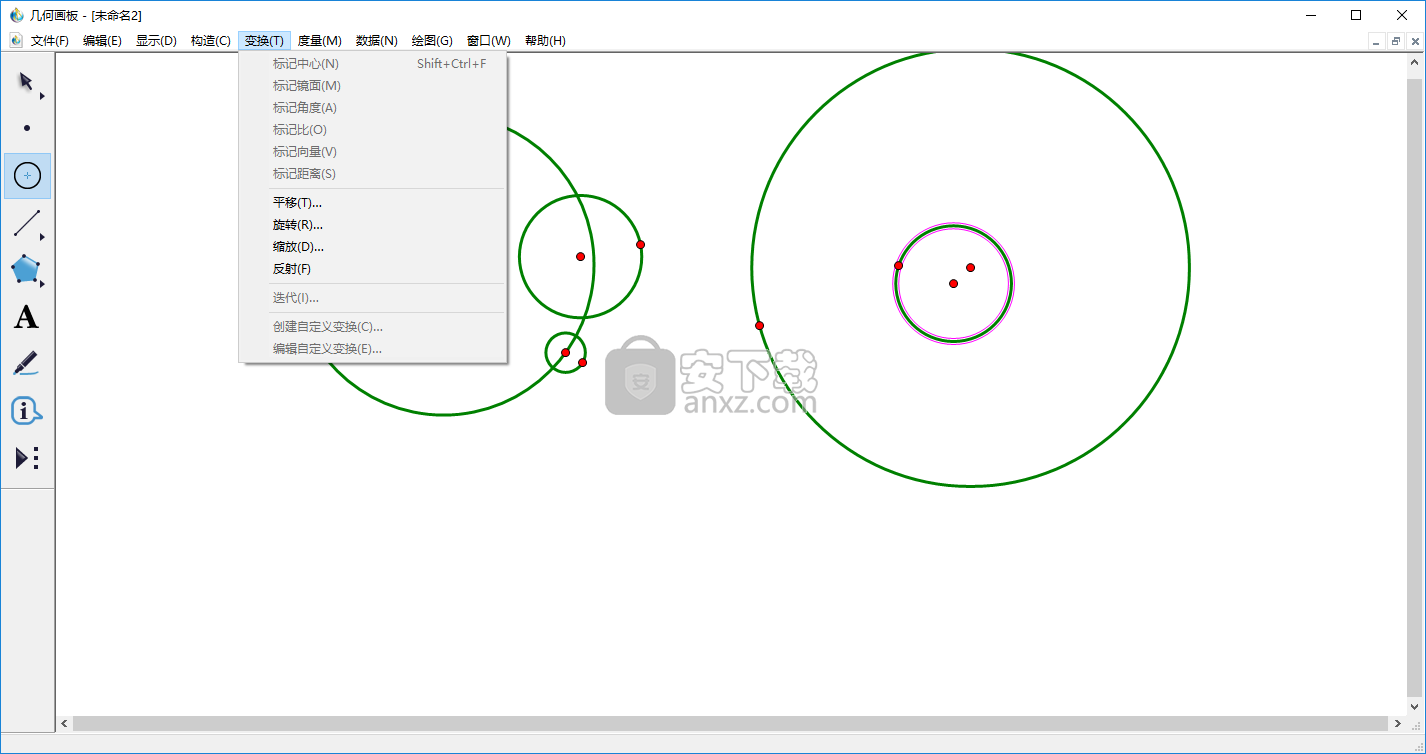Image resolution: width=1426 pixels, height=754 pixels.
Task: Select red point inside the smallest circle
Action: pos(565,353)
